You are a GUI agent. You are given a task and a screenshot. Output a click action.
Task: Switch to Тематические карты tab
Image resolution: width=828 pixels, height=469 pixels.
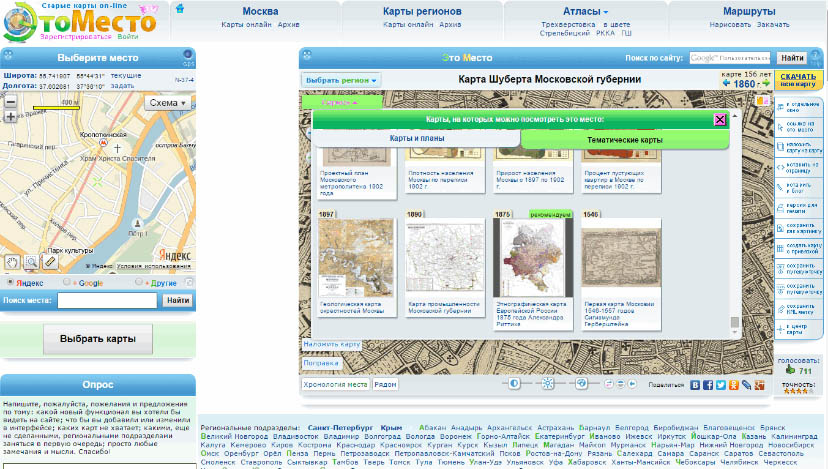pyautogui.click(x=625, y=140)
